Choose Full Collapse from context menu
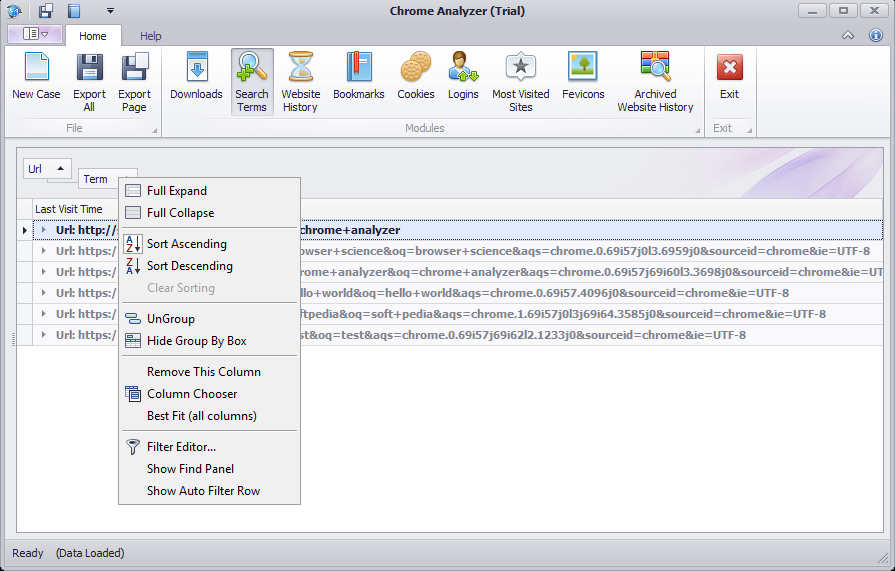895x571 pixels. coord(209,213)
